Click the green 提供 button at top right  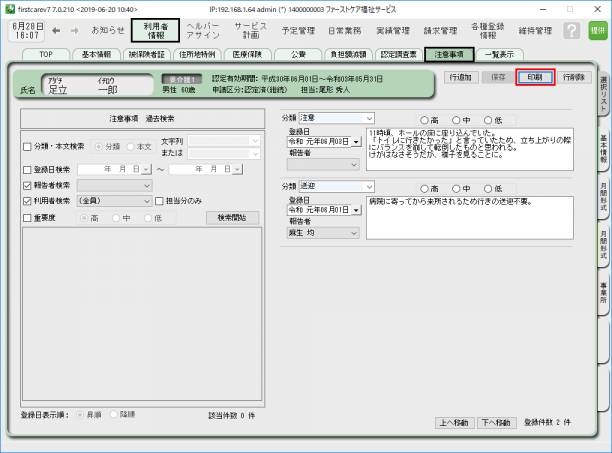coord(597,30)
